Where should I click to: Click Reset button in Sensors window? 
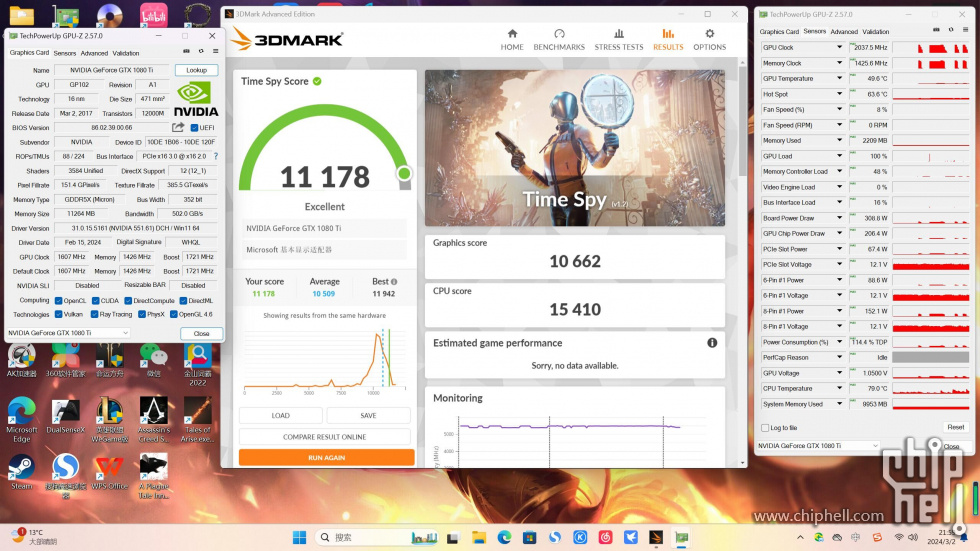(x=956, y=427)
